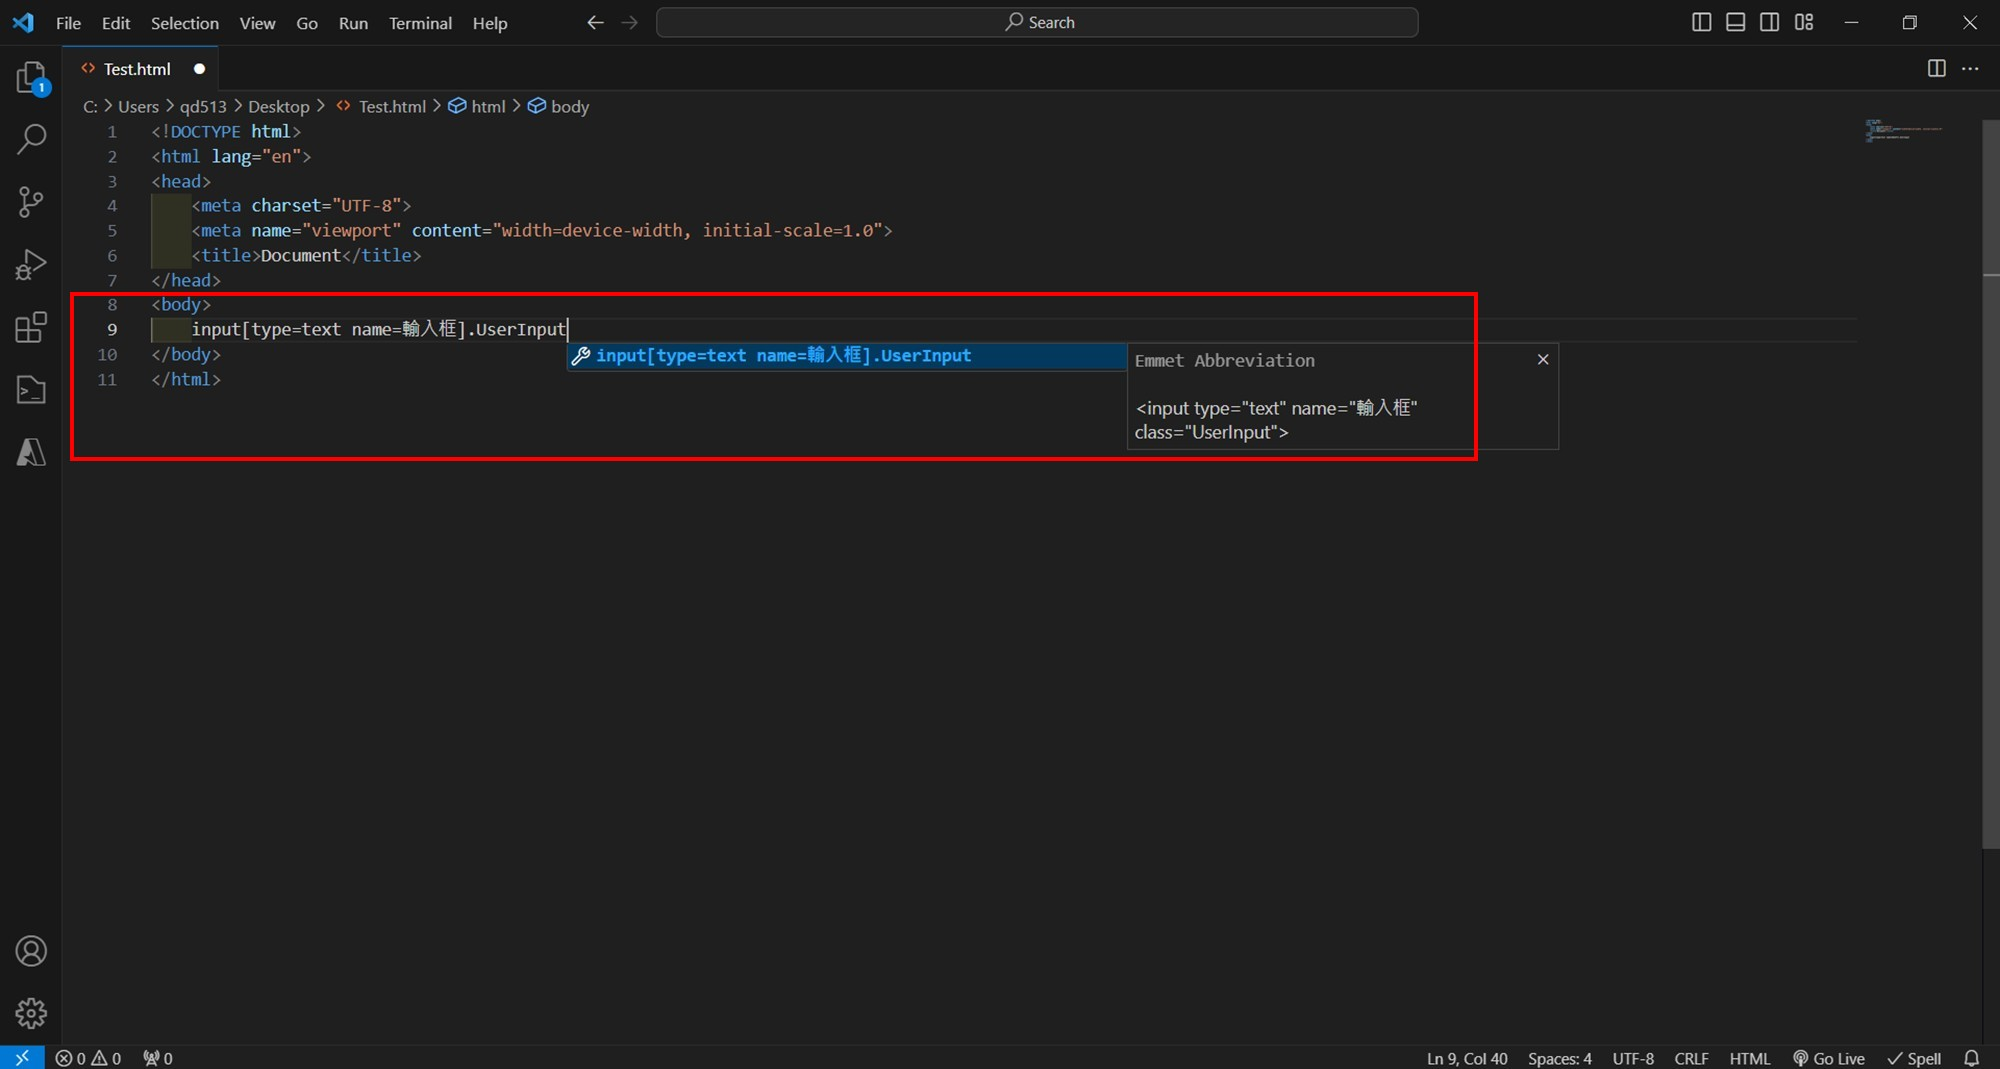Image resolution: width=2000 pixels, height=1069 pixels.
Task: Open the Go menu
Action: point(307,22)
